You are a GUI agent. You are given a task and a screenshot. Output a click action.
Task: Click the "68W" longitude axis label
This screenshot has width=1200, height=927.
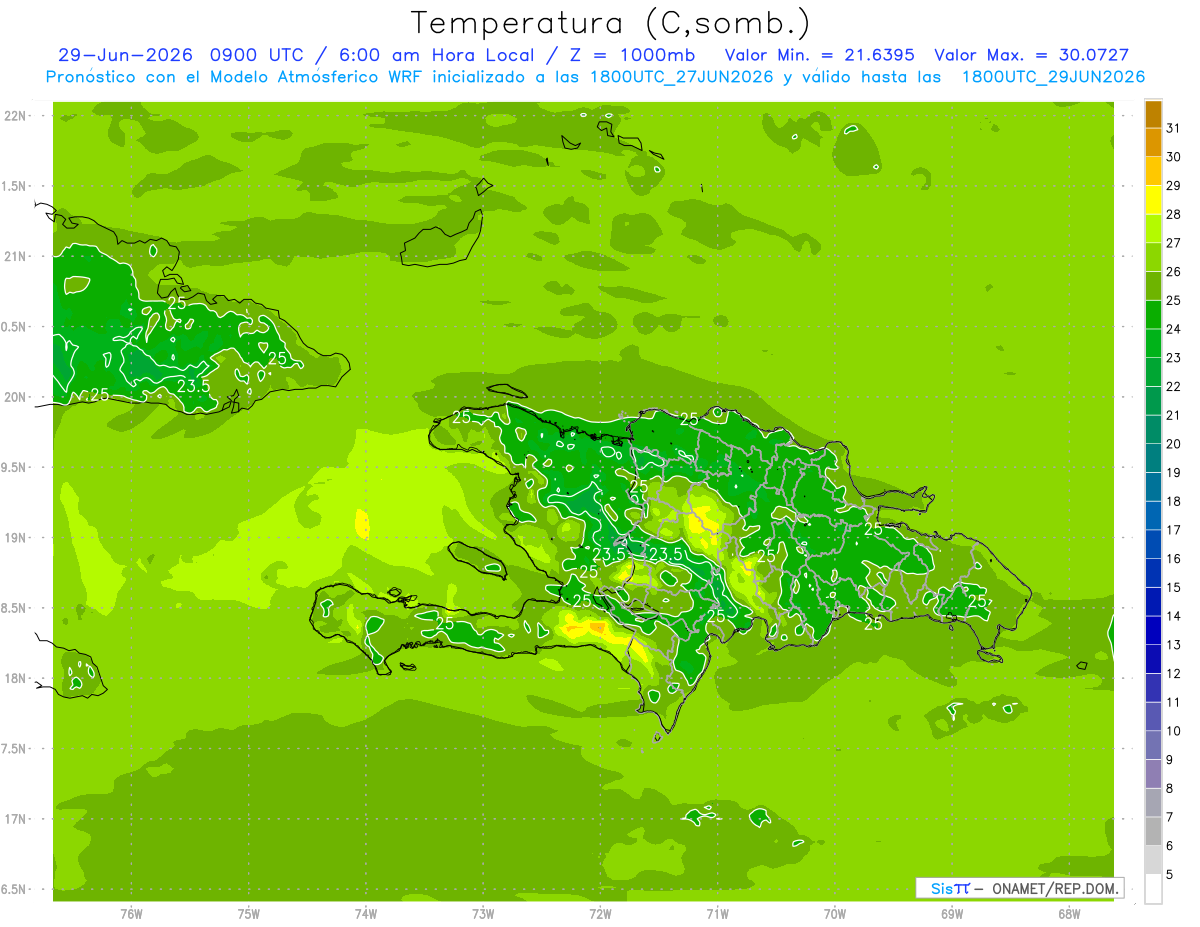tap(1068, 914)
